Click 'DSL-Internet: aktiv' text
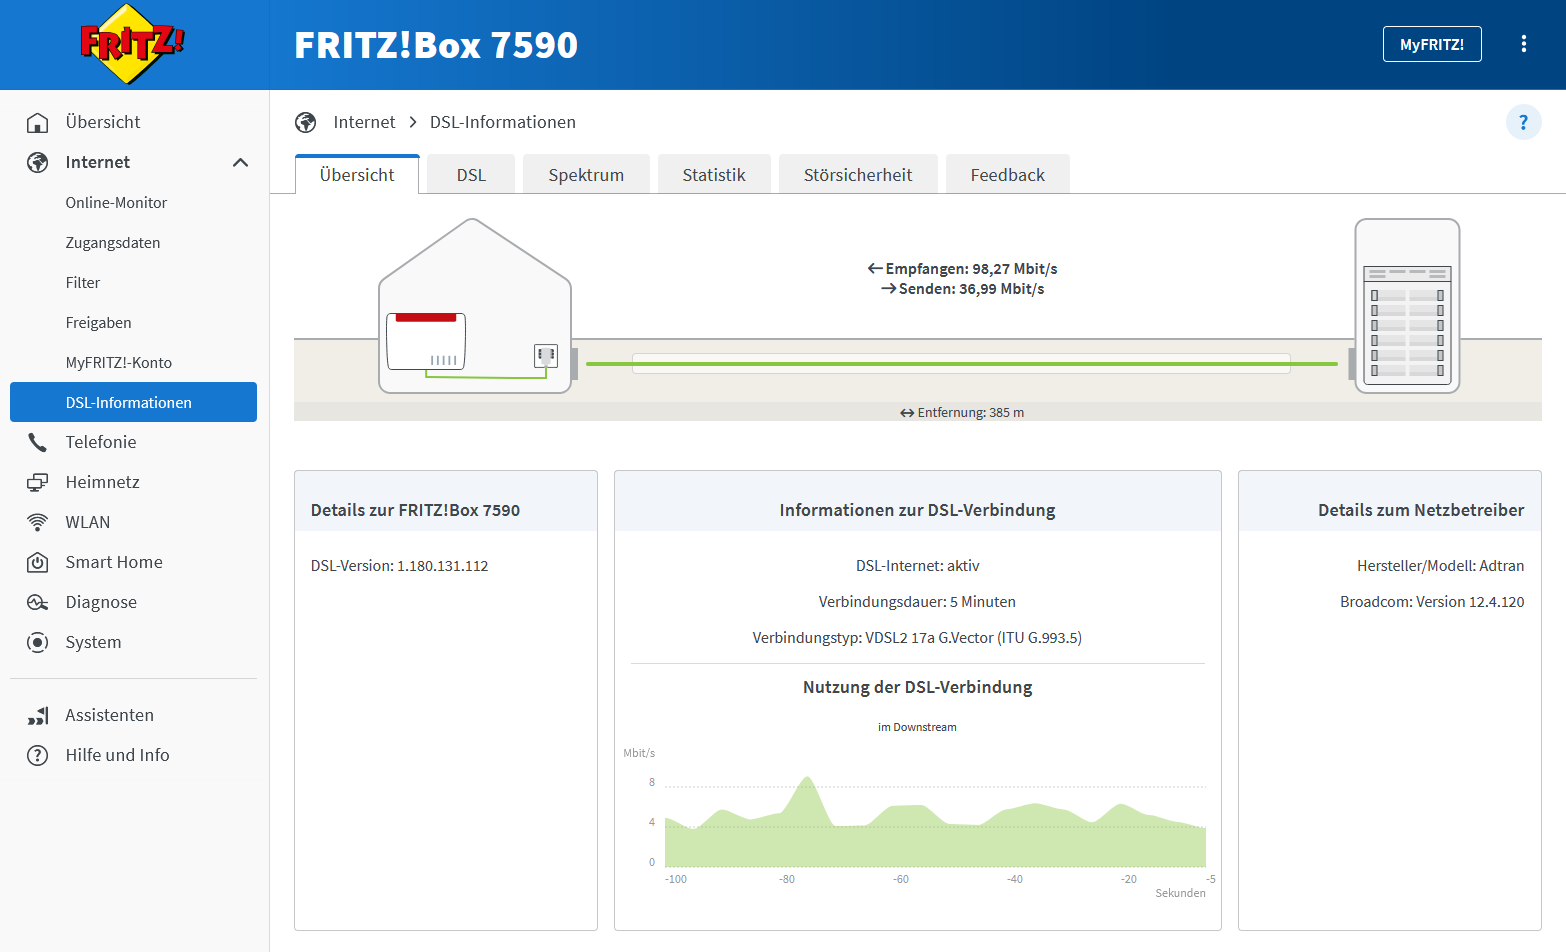 pos(917,566)
